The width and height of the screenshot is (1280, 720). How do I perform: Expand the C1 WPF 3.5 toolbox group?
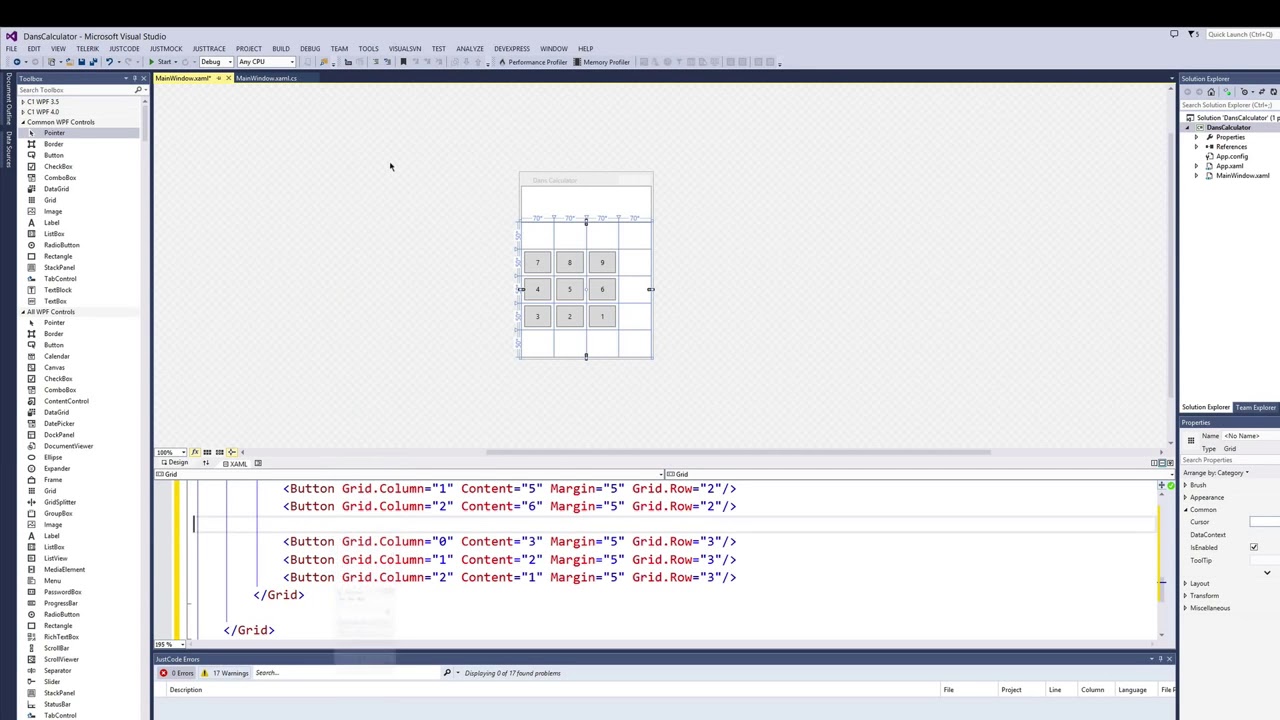[23, 102]
